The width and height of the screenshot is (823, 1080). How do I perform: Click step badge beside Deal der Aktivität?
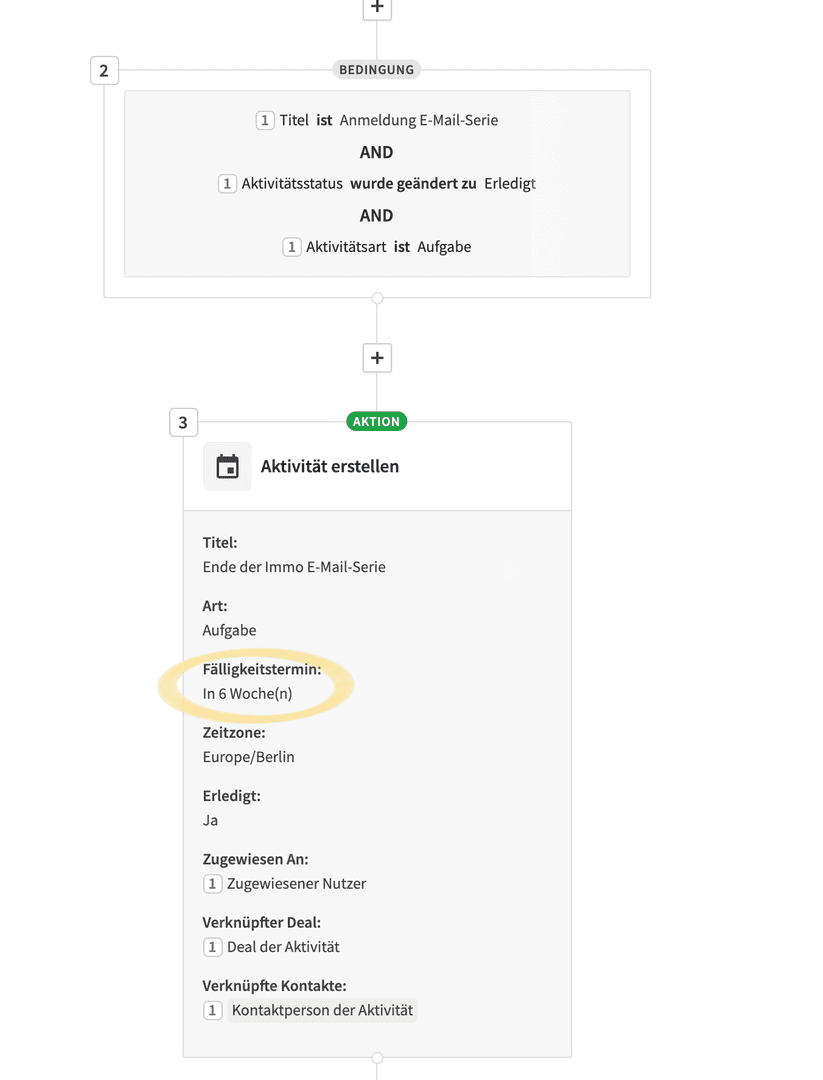212,947
